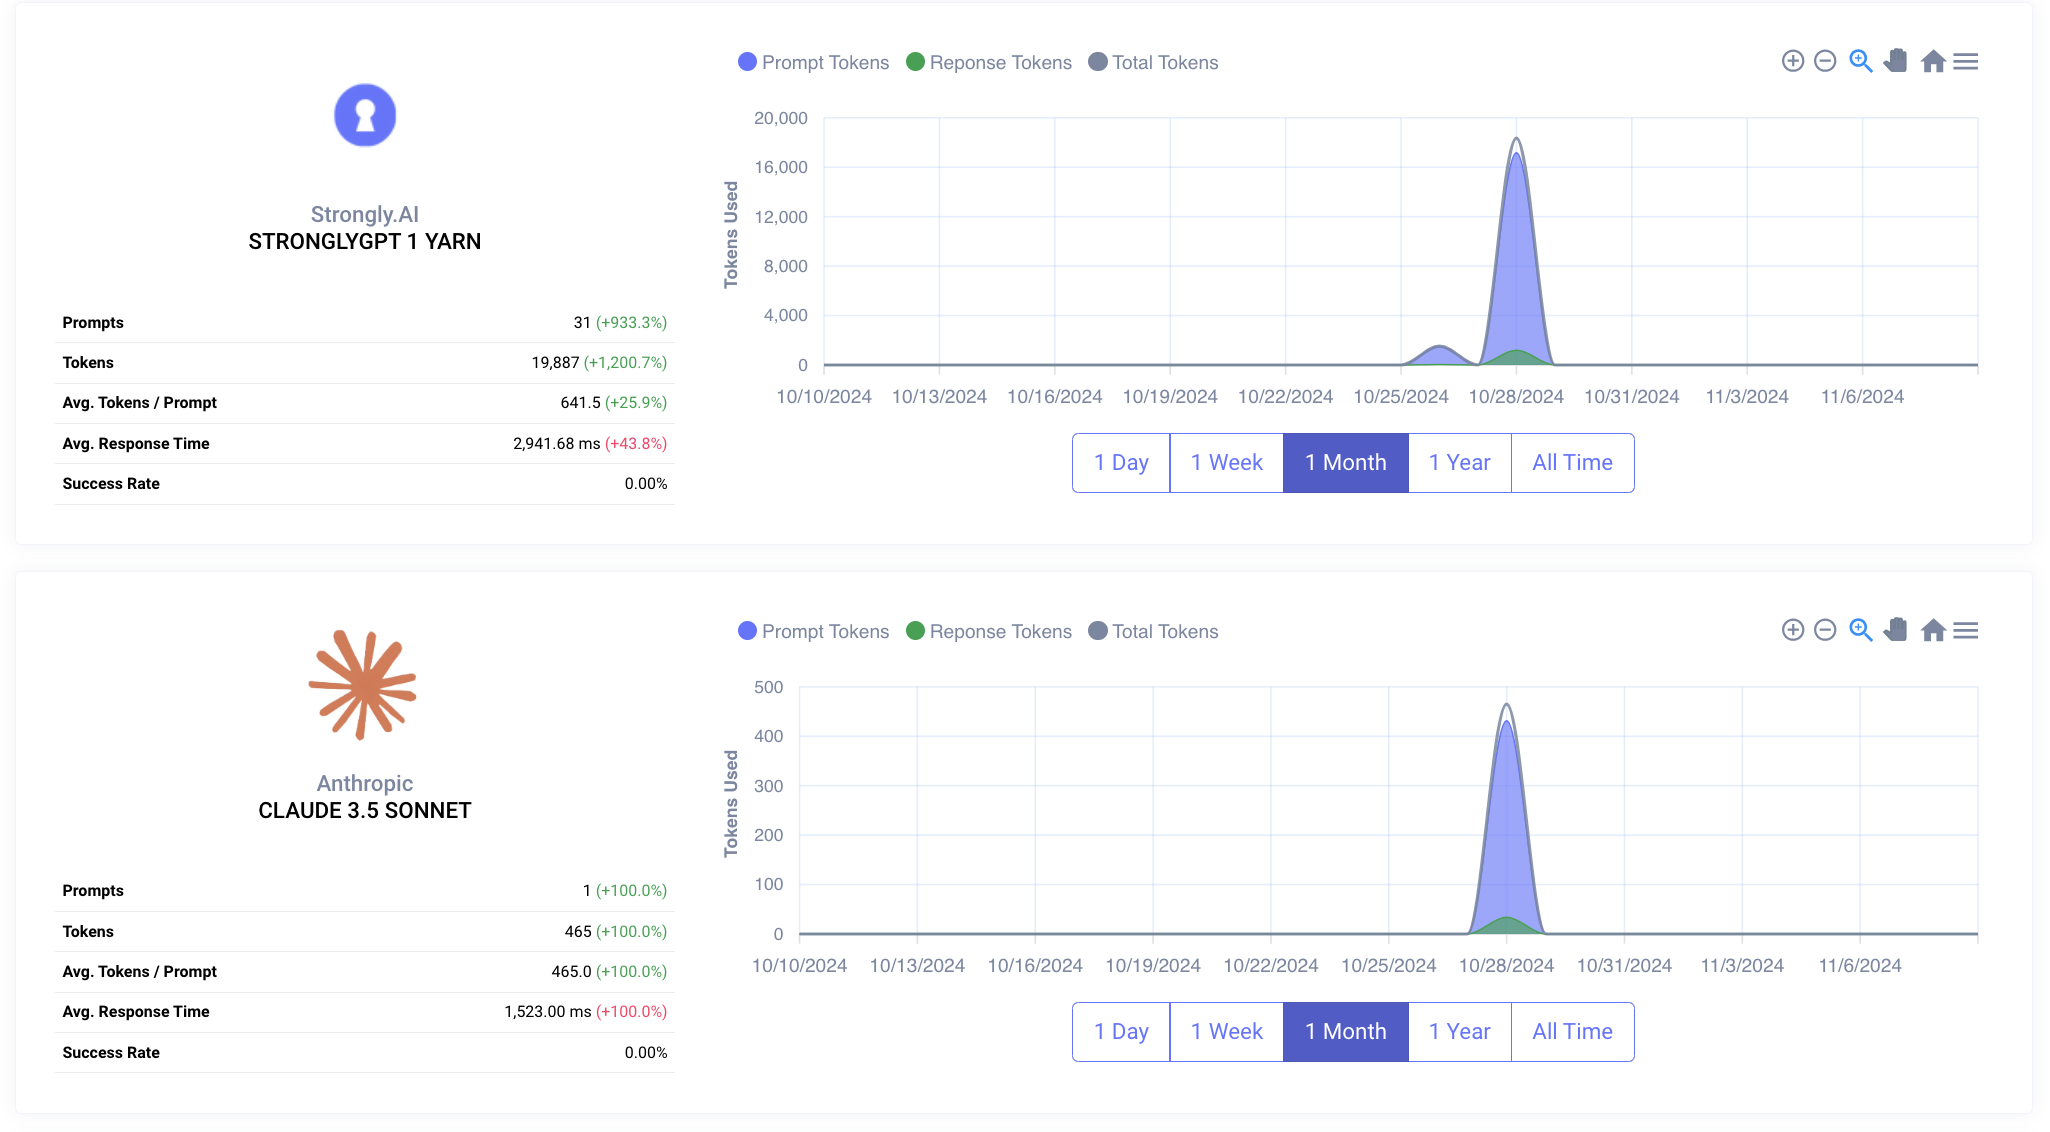2050x1132 pixels.
Task: Click the Strongly.AI provider label
Action: click(x=365, y=215)
